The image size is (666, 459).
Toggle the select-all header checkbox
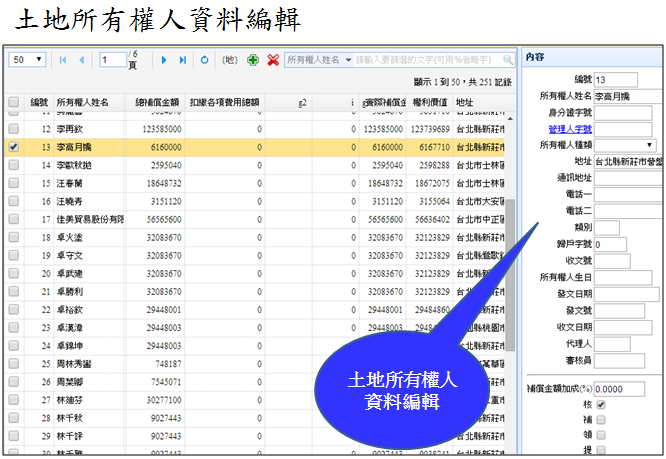[14, 102]
